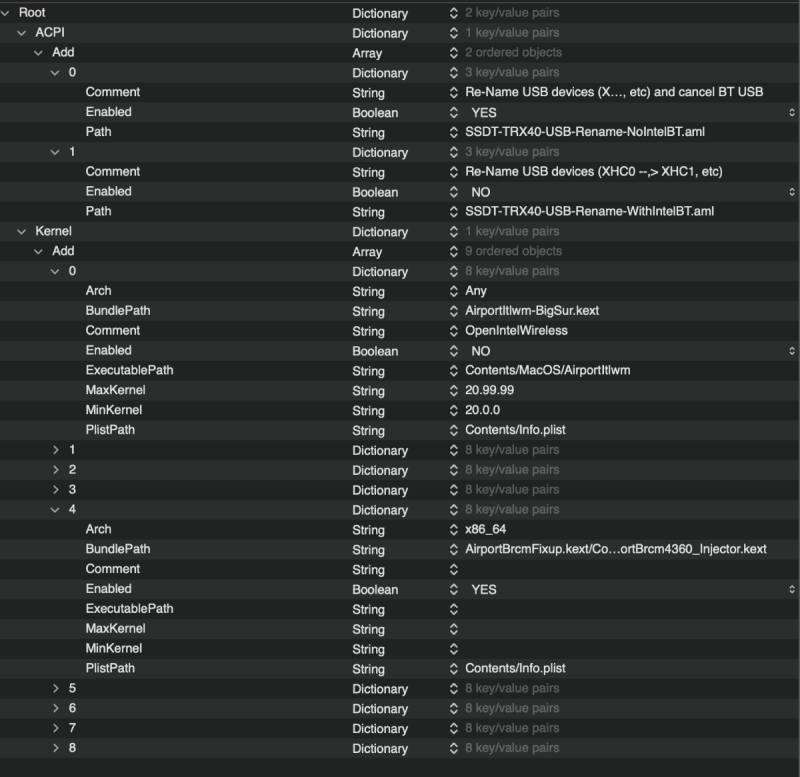
Task: Expand Kernel Add item 5
Action: click(56, 688)
